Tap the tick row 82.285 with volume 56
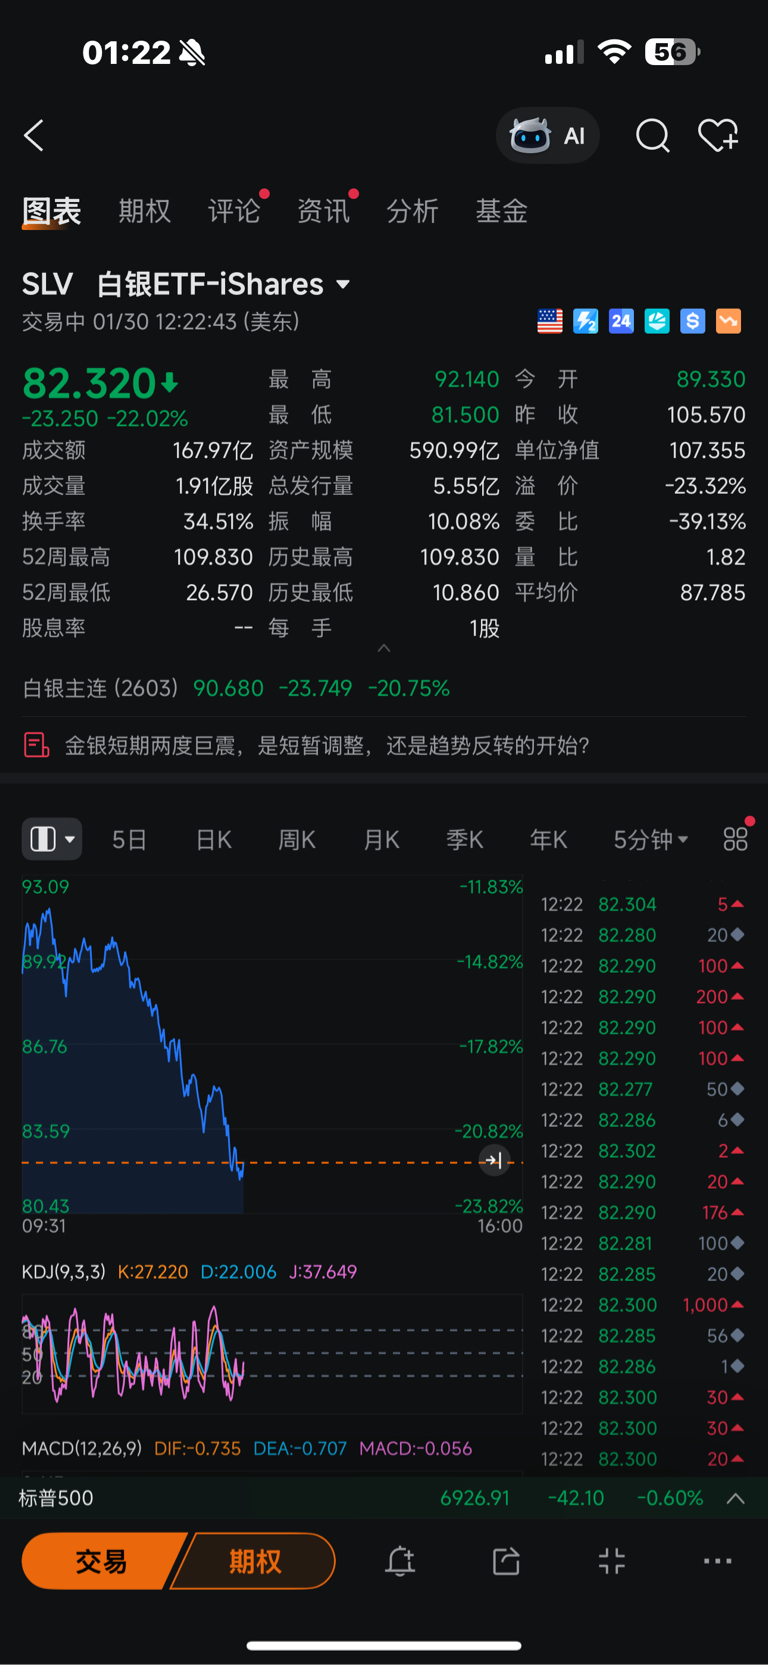This screenshot has height=1665, width=768. click(x=642, y=1336)
